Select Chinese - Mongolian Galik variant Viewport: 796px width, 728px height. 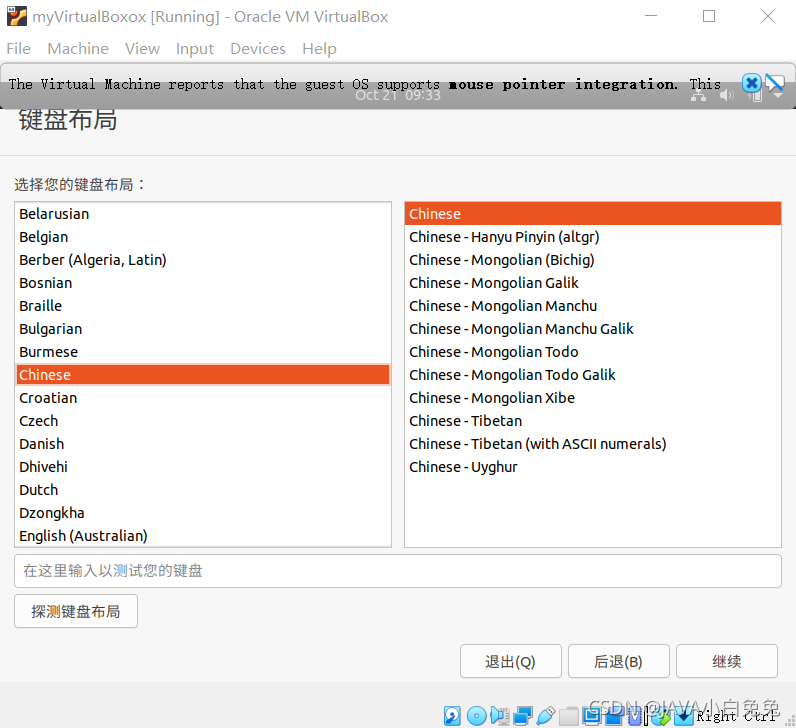tap(593, 283)
